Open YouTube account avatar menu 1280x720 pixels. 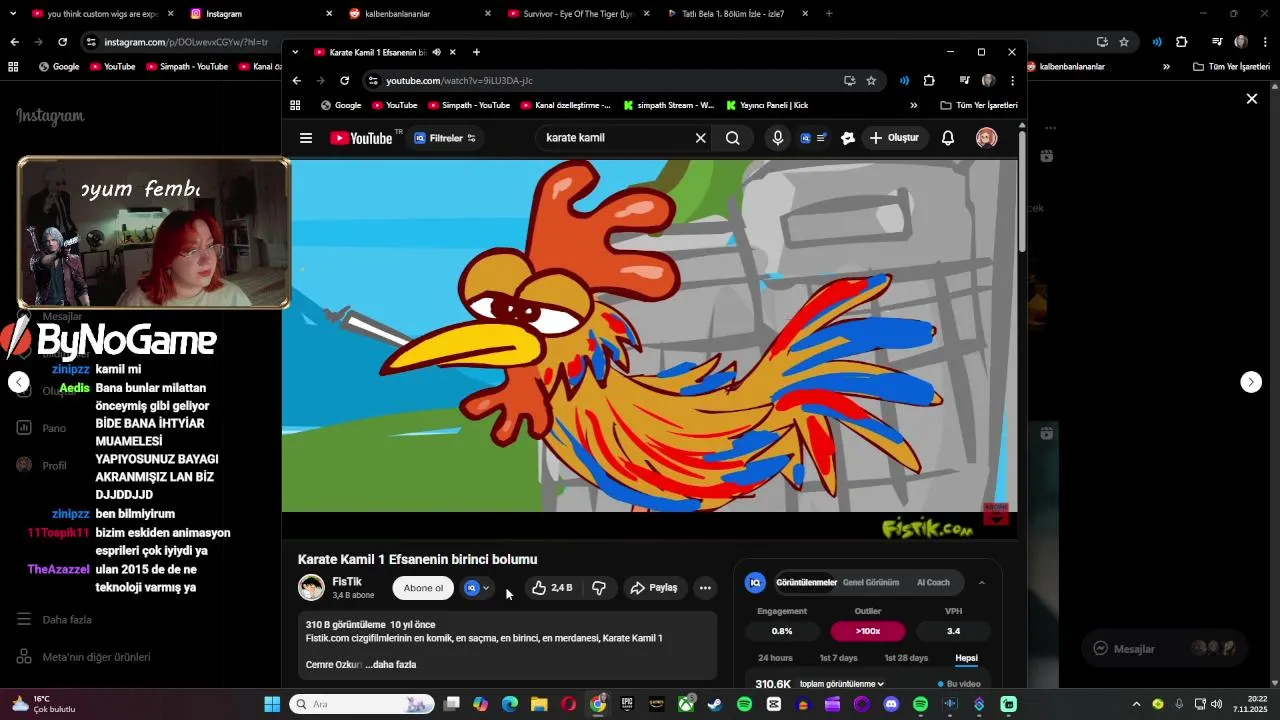point(987,138)
